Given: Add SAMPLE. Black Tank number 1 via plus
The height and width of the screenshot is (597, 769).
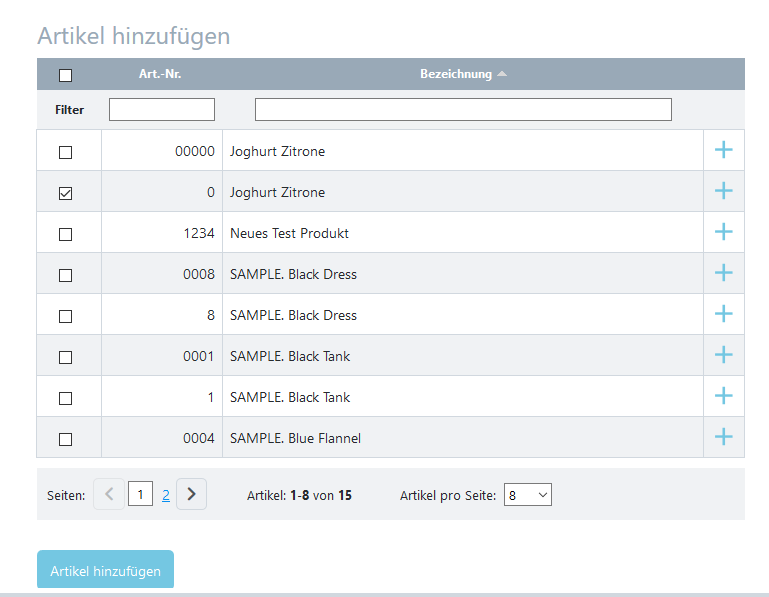Looking at the screenshot, I should (723, 396).
